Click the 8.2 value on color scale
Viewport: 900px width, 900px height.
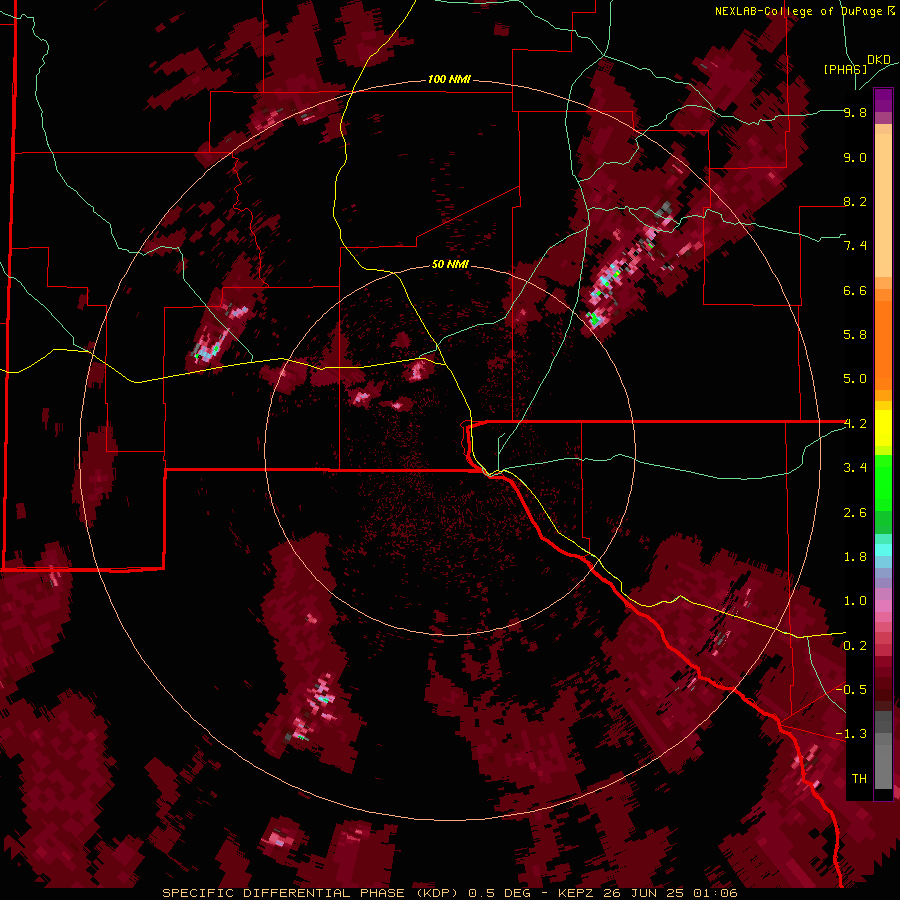click(855, 201)
